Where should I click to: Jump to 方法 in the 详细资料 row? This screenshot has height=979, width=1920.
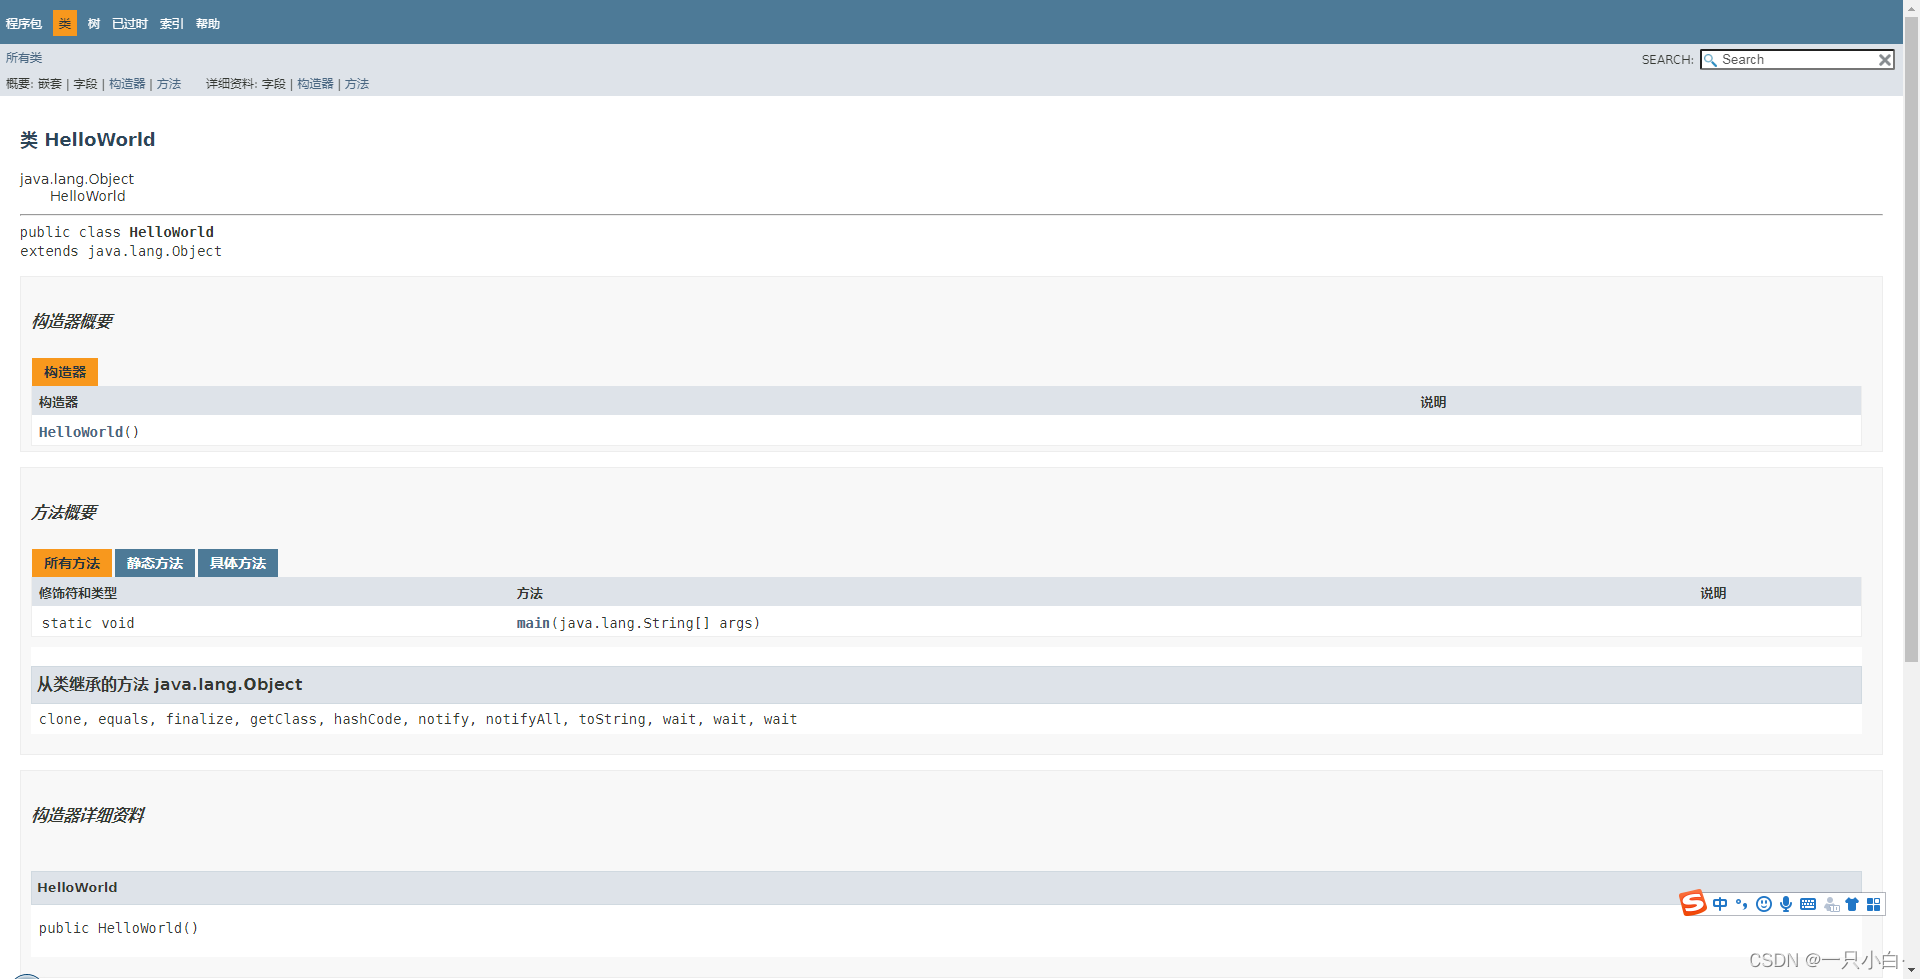(357, 84)
